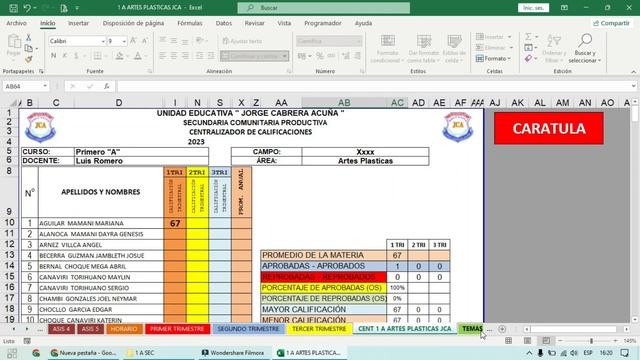
Task: Click the Insert function fx icon
Action: coord(107,86)
